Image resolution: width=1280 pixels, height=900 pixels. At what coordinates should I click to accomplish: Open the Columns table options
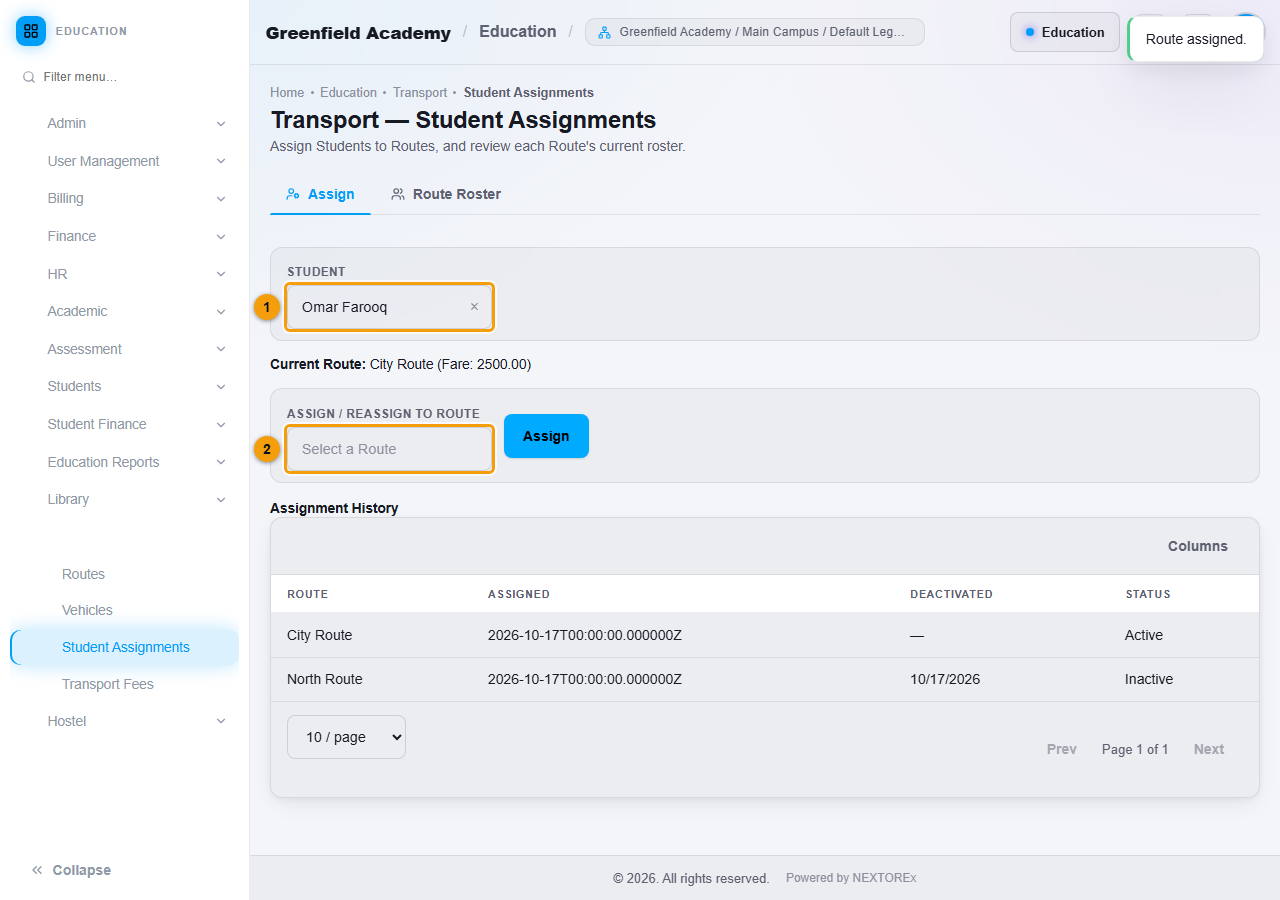pyautogui.click(x=1197, y=546)
